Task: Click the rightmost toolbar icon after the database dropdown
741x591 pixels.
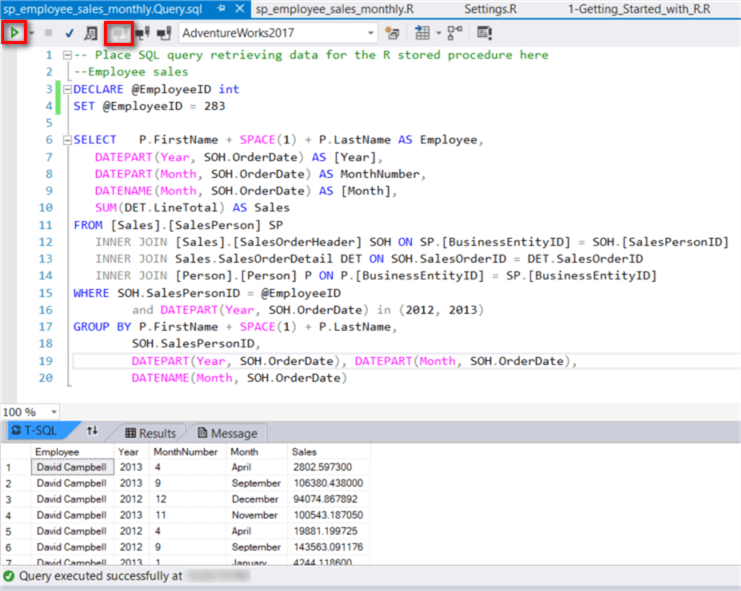Action: point(485,33)
